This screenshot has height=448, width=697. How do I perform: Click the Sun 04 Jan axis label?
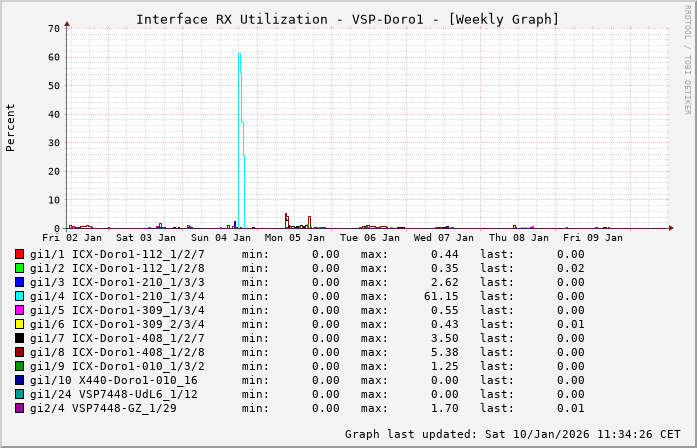coord(221,238)
